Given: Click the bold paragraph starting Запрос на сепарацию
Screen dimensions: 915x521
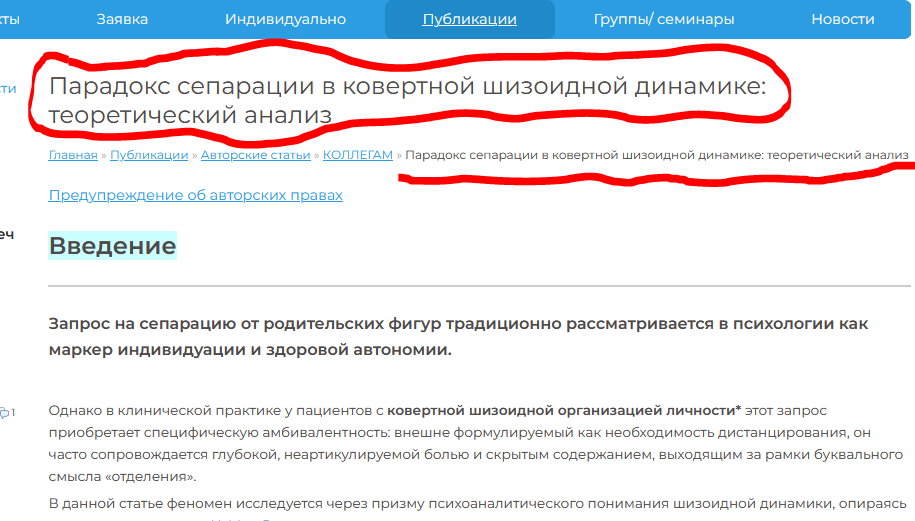Looking at the screenshot, I should pos(458,337).
